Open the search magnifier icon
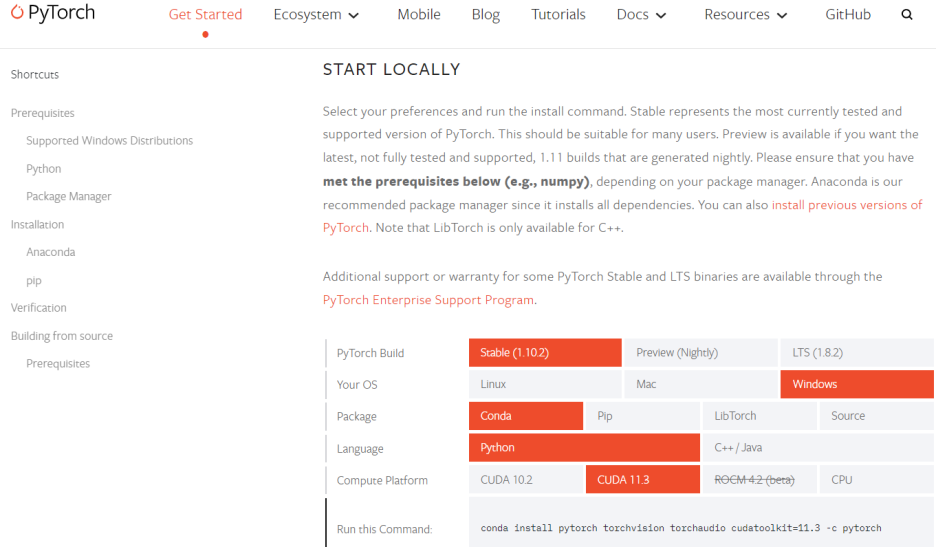This screenshot has height=547, width=936. tap(907, 15)
